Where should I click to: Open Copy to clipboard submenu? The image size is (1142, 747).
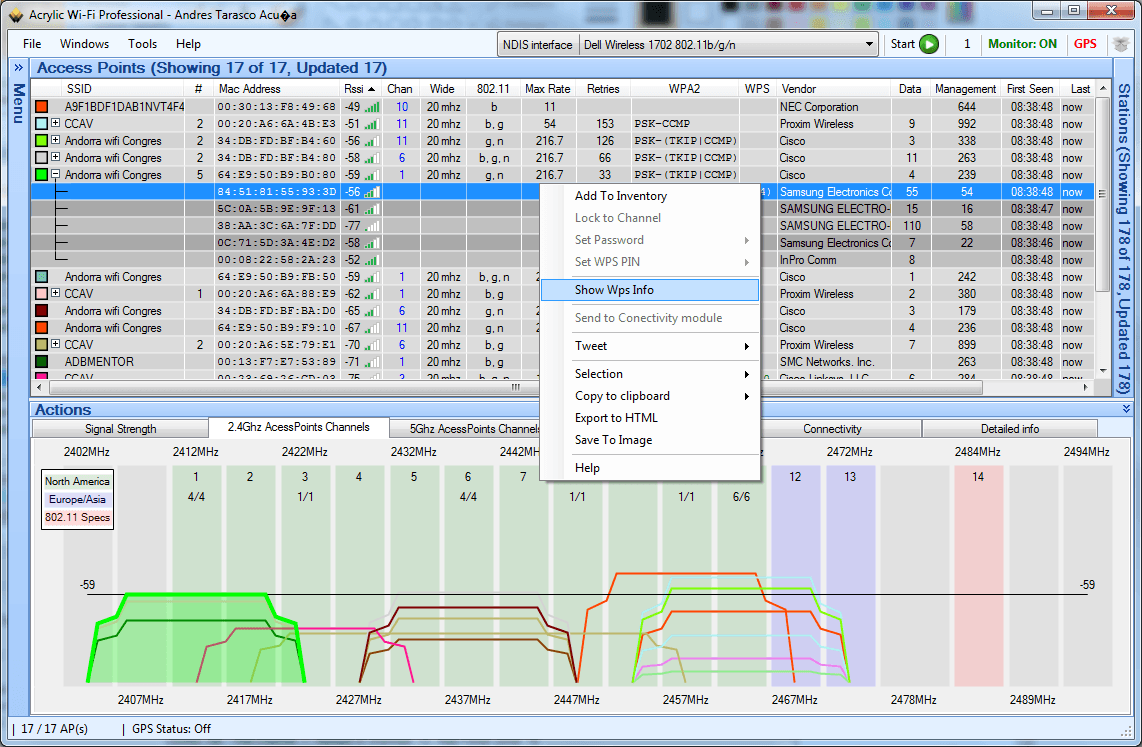[650, 396]
